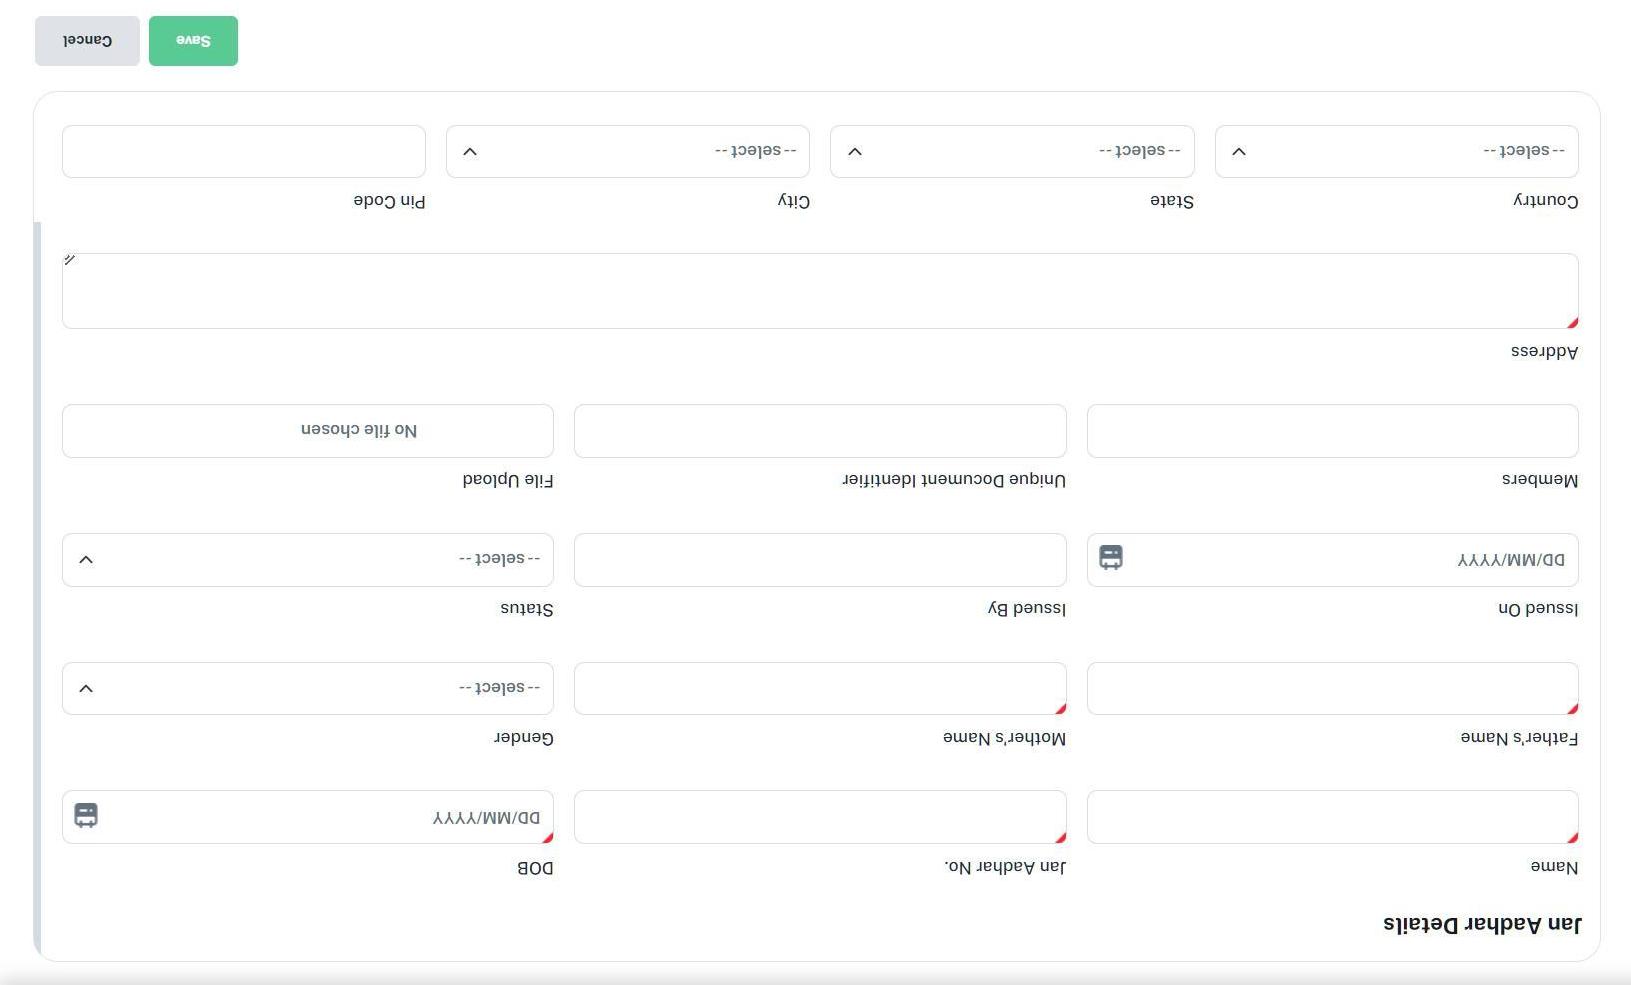Image resolution: width=1631 pixels, height=985 pixels.
Task: Open the State select dropdown
Action: click(x=1012, y=151)
